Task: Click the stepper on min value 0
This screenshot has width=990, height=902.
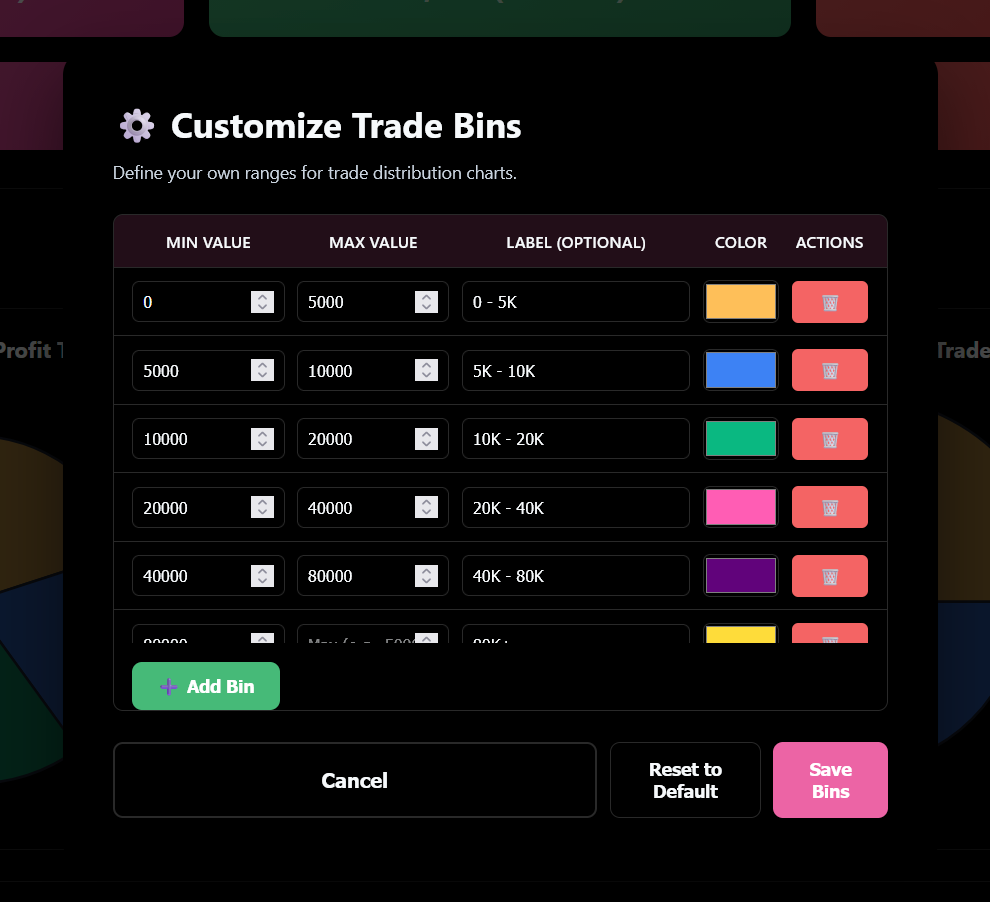Action: (x=262, y=302)
